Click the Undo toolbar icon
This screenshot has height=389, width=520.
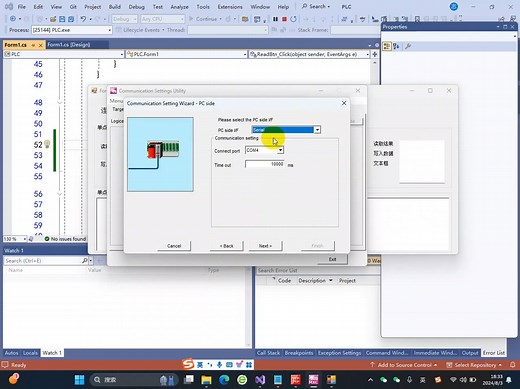point(83,19)
